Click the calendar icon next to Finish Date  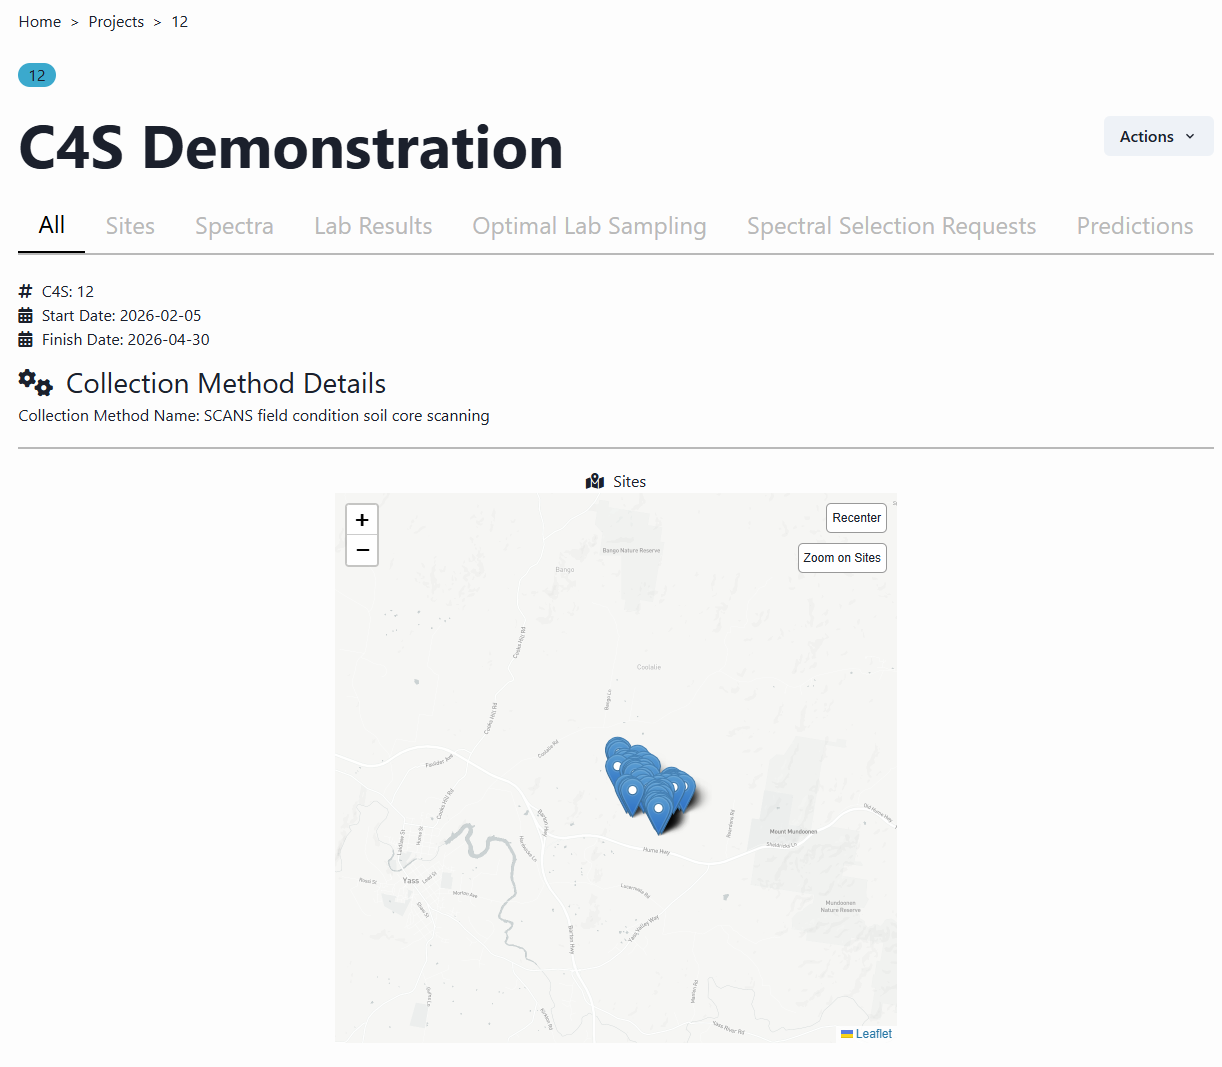[x=26, y=340]
